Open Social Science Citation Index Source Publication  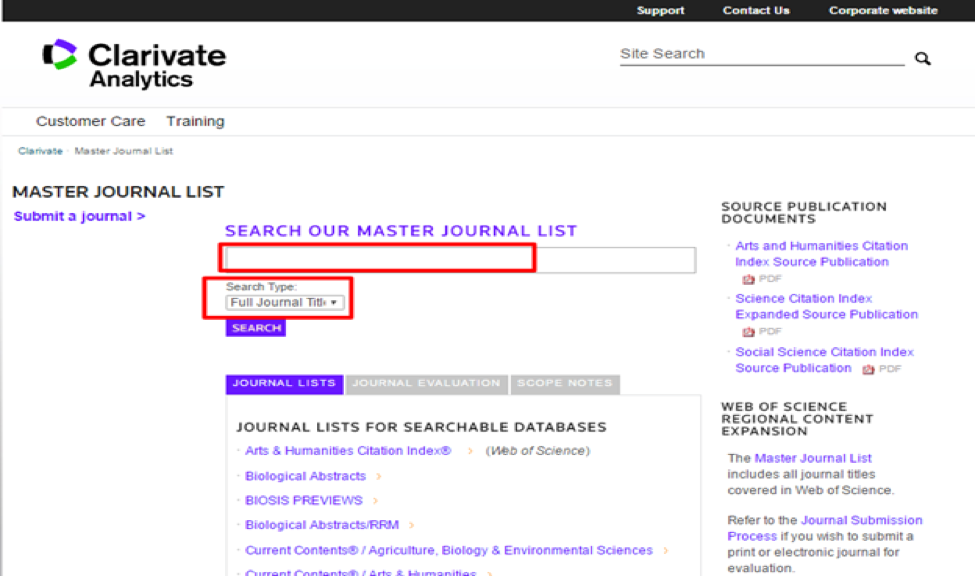[x=825, y=360]
